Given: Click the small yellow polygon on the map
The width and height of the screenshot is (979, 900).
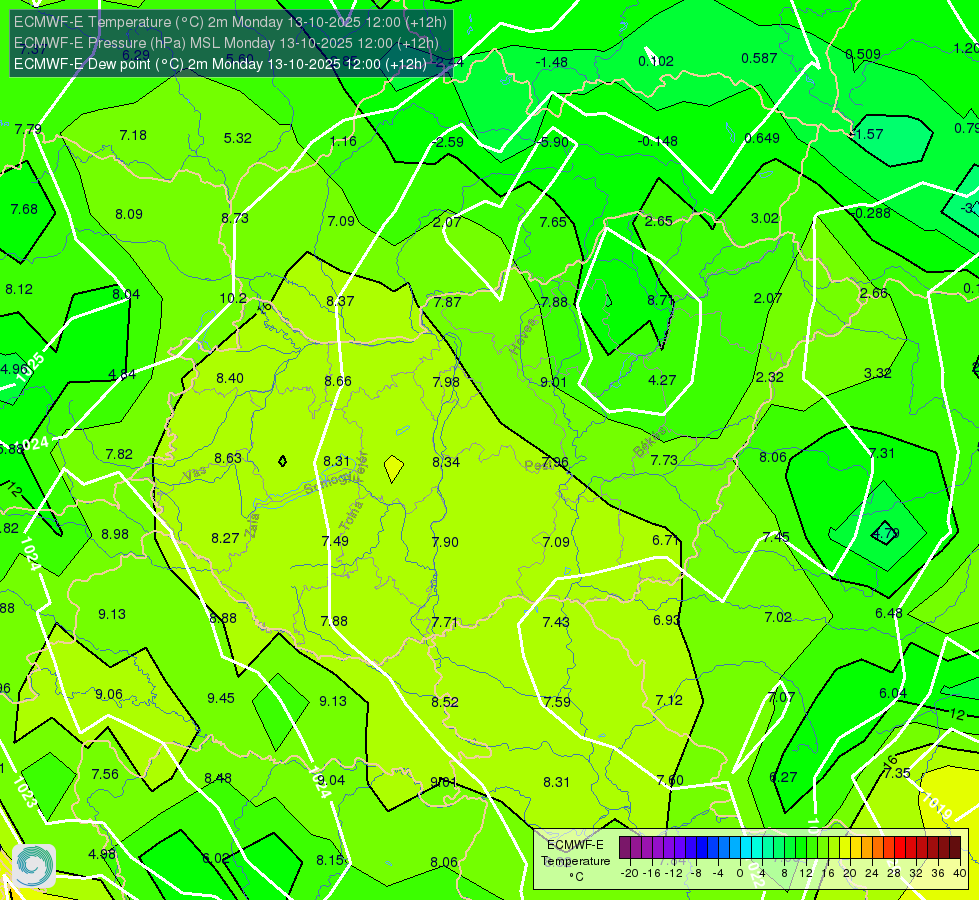Looking at the screenshot, I should (x=393, y=468).
